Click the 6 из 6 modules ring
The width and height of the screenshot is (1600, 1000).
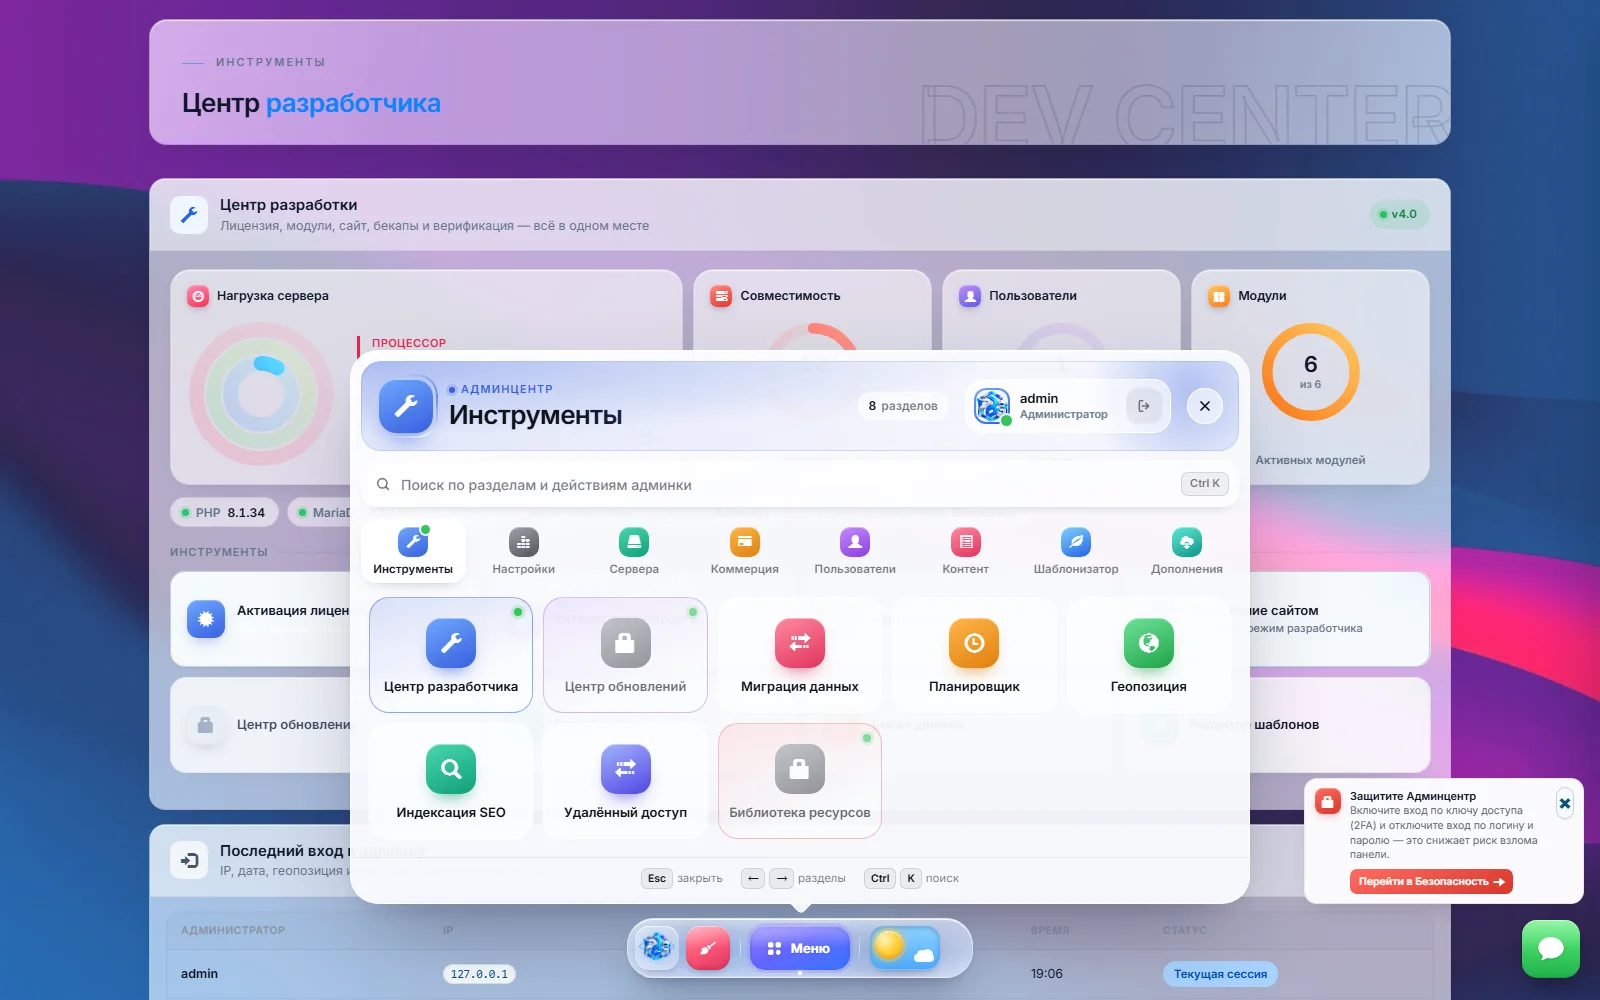[1310, 372]
